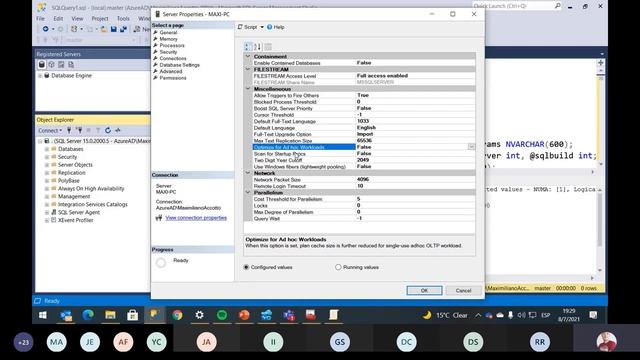Open Google Chrome from taskbar
The height and width of the screenshot is (360, 640).
click(x=177, y=315)
